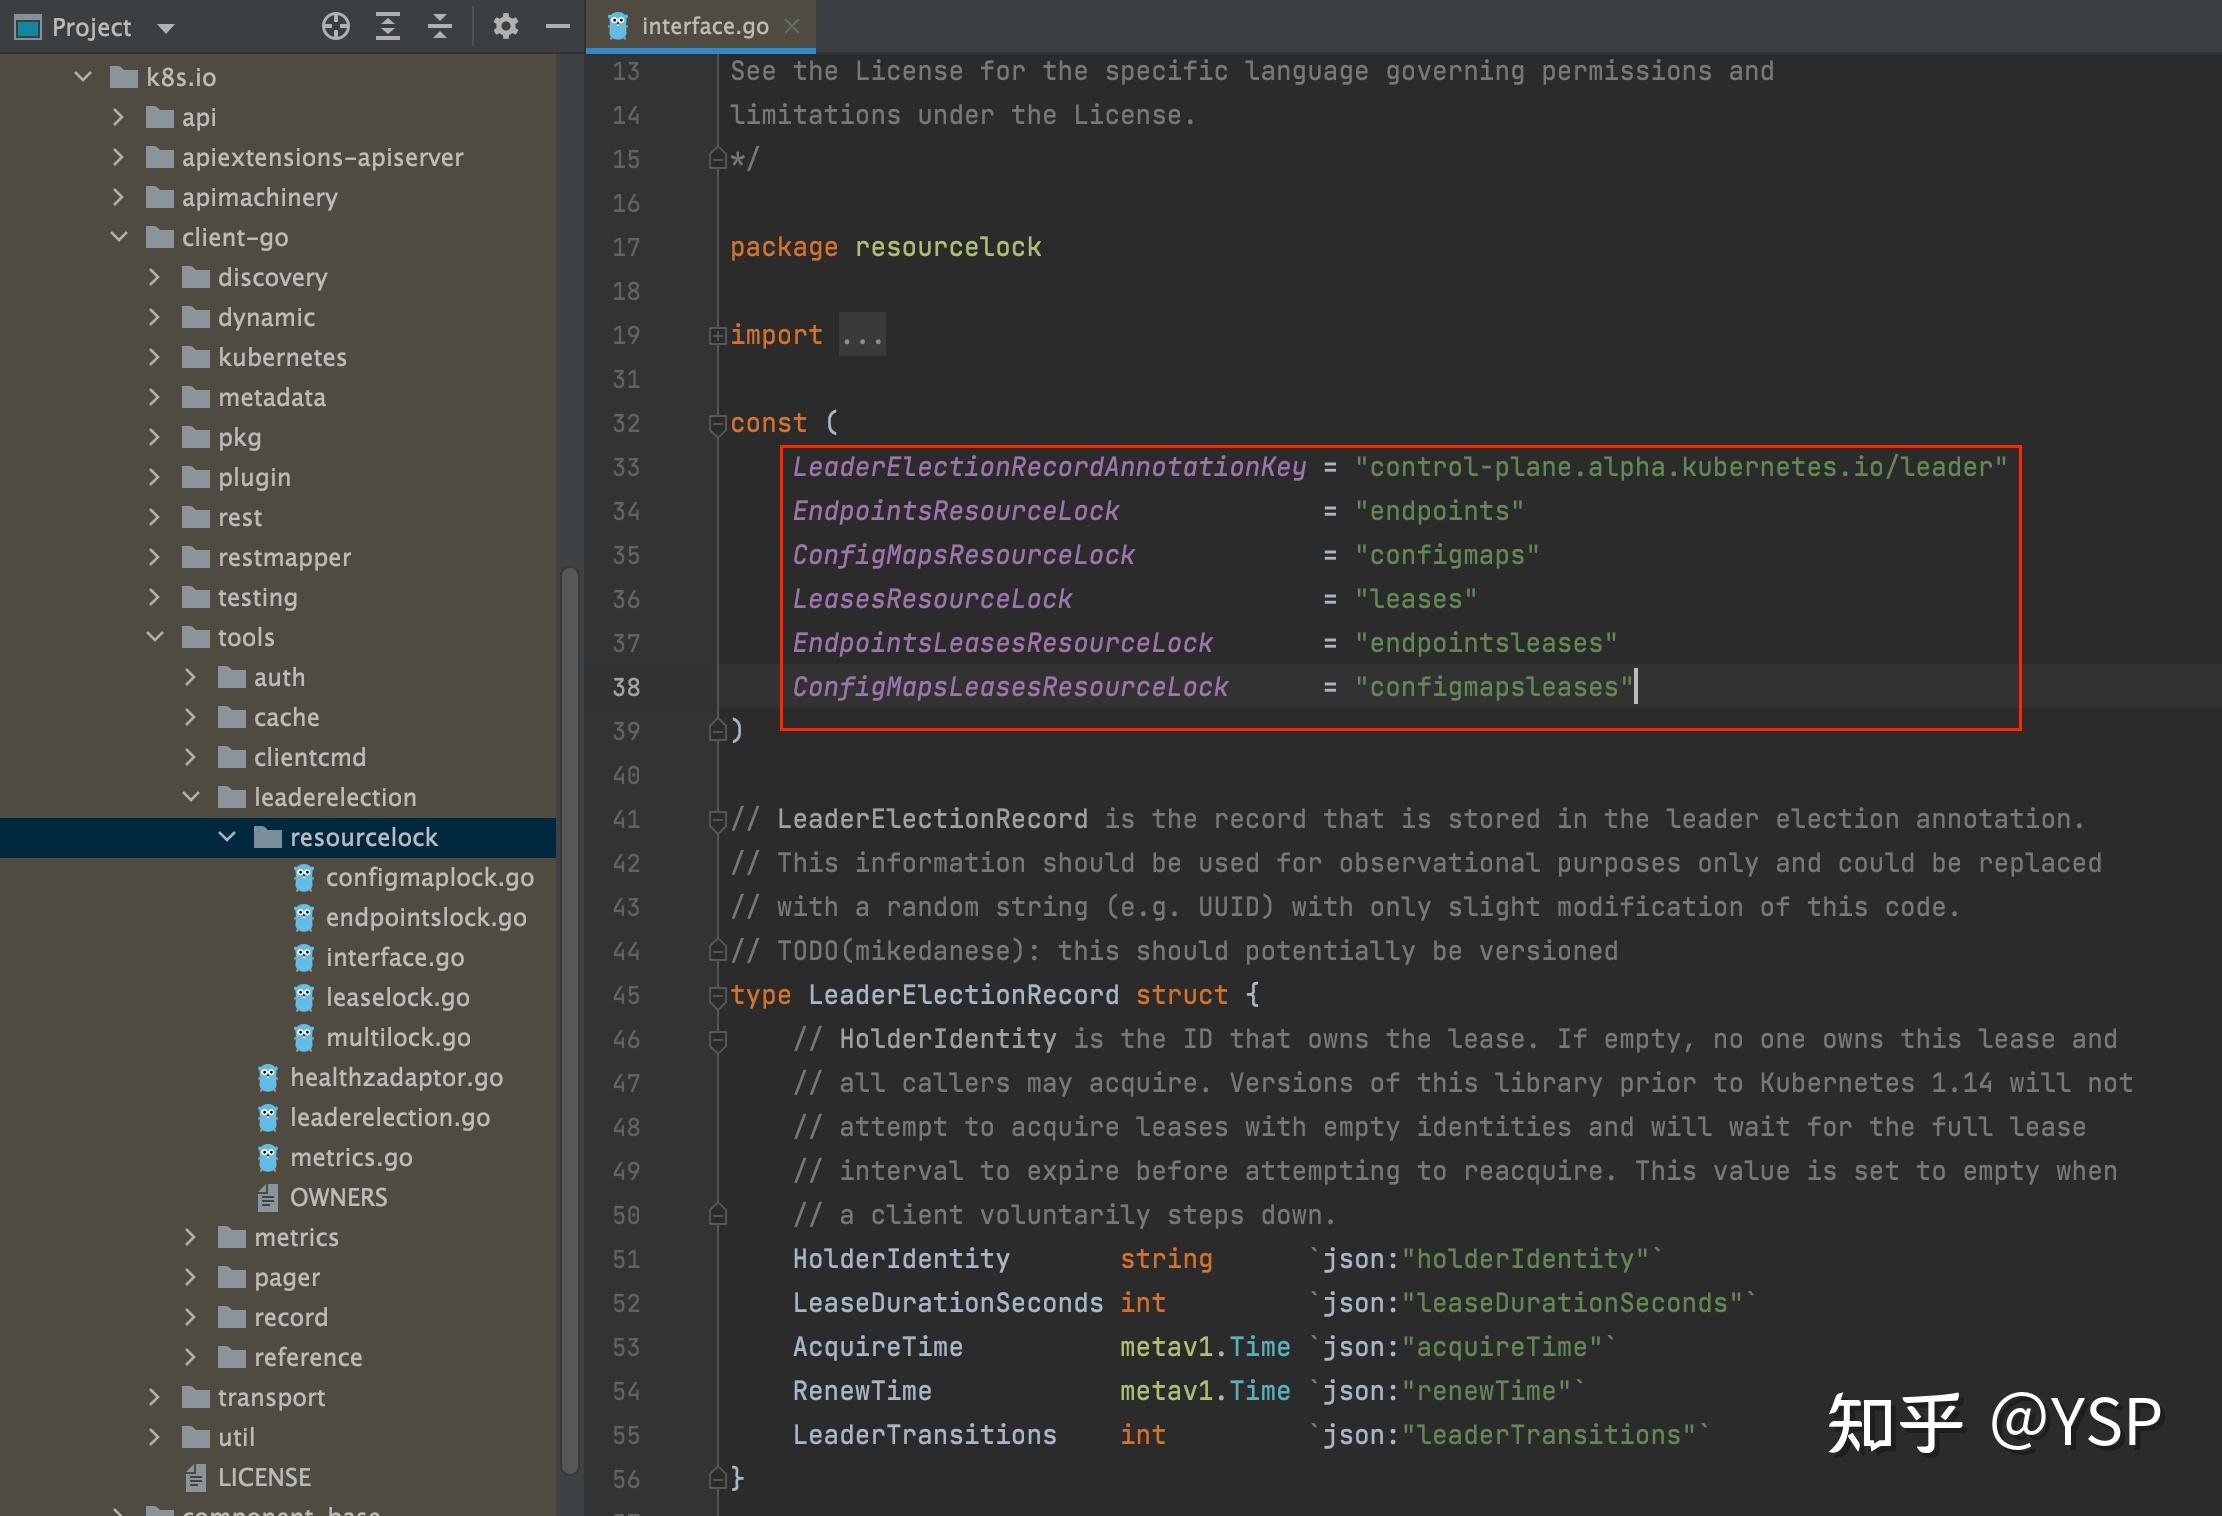The image size is (2222, 1516).
Task: Click the Expand All icon in Project toolbar
Action: (388, 27)
